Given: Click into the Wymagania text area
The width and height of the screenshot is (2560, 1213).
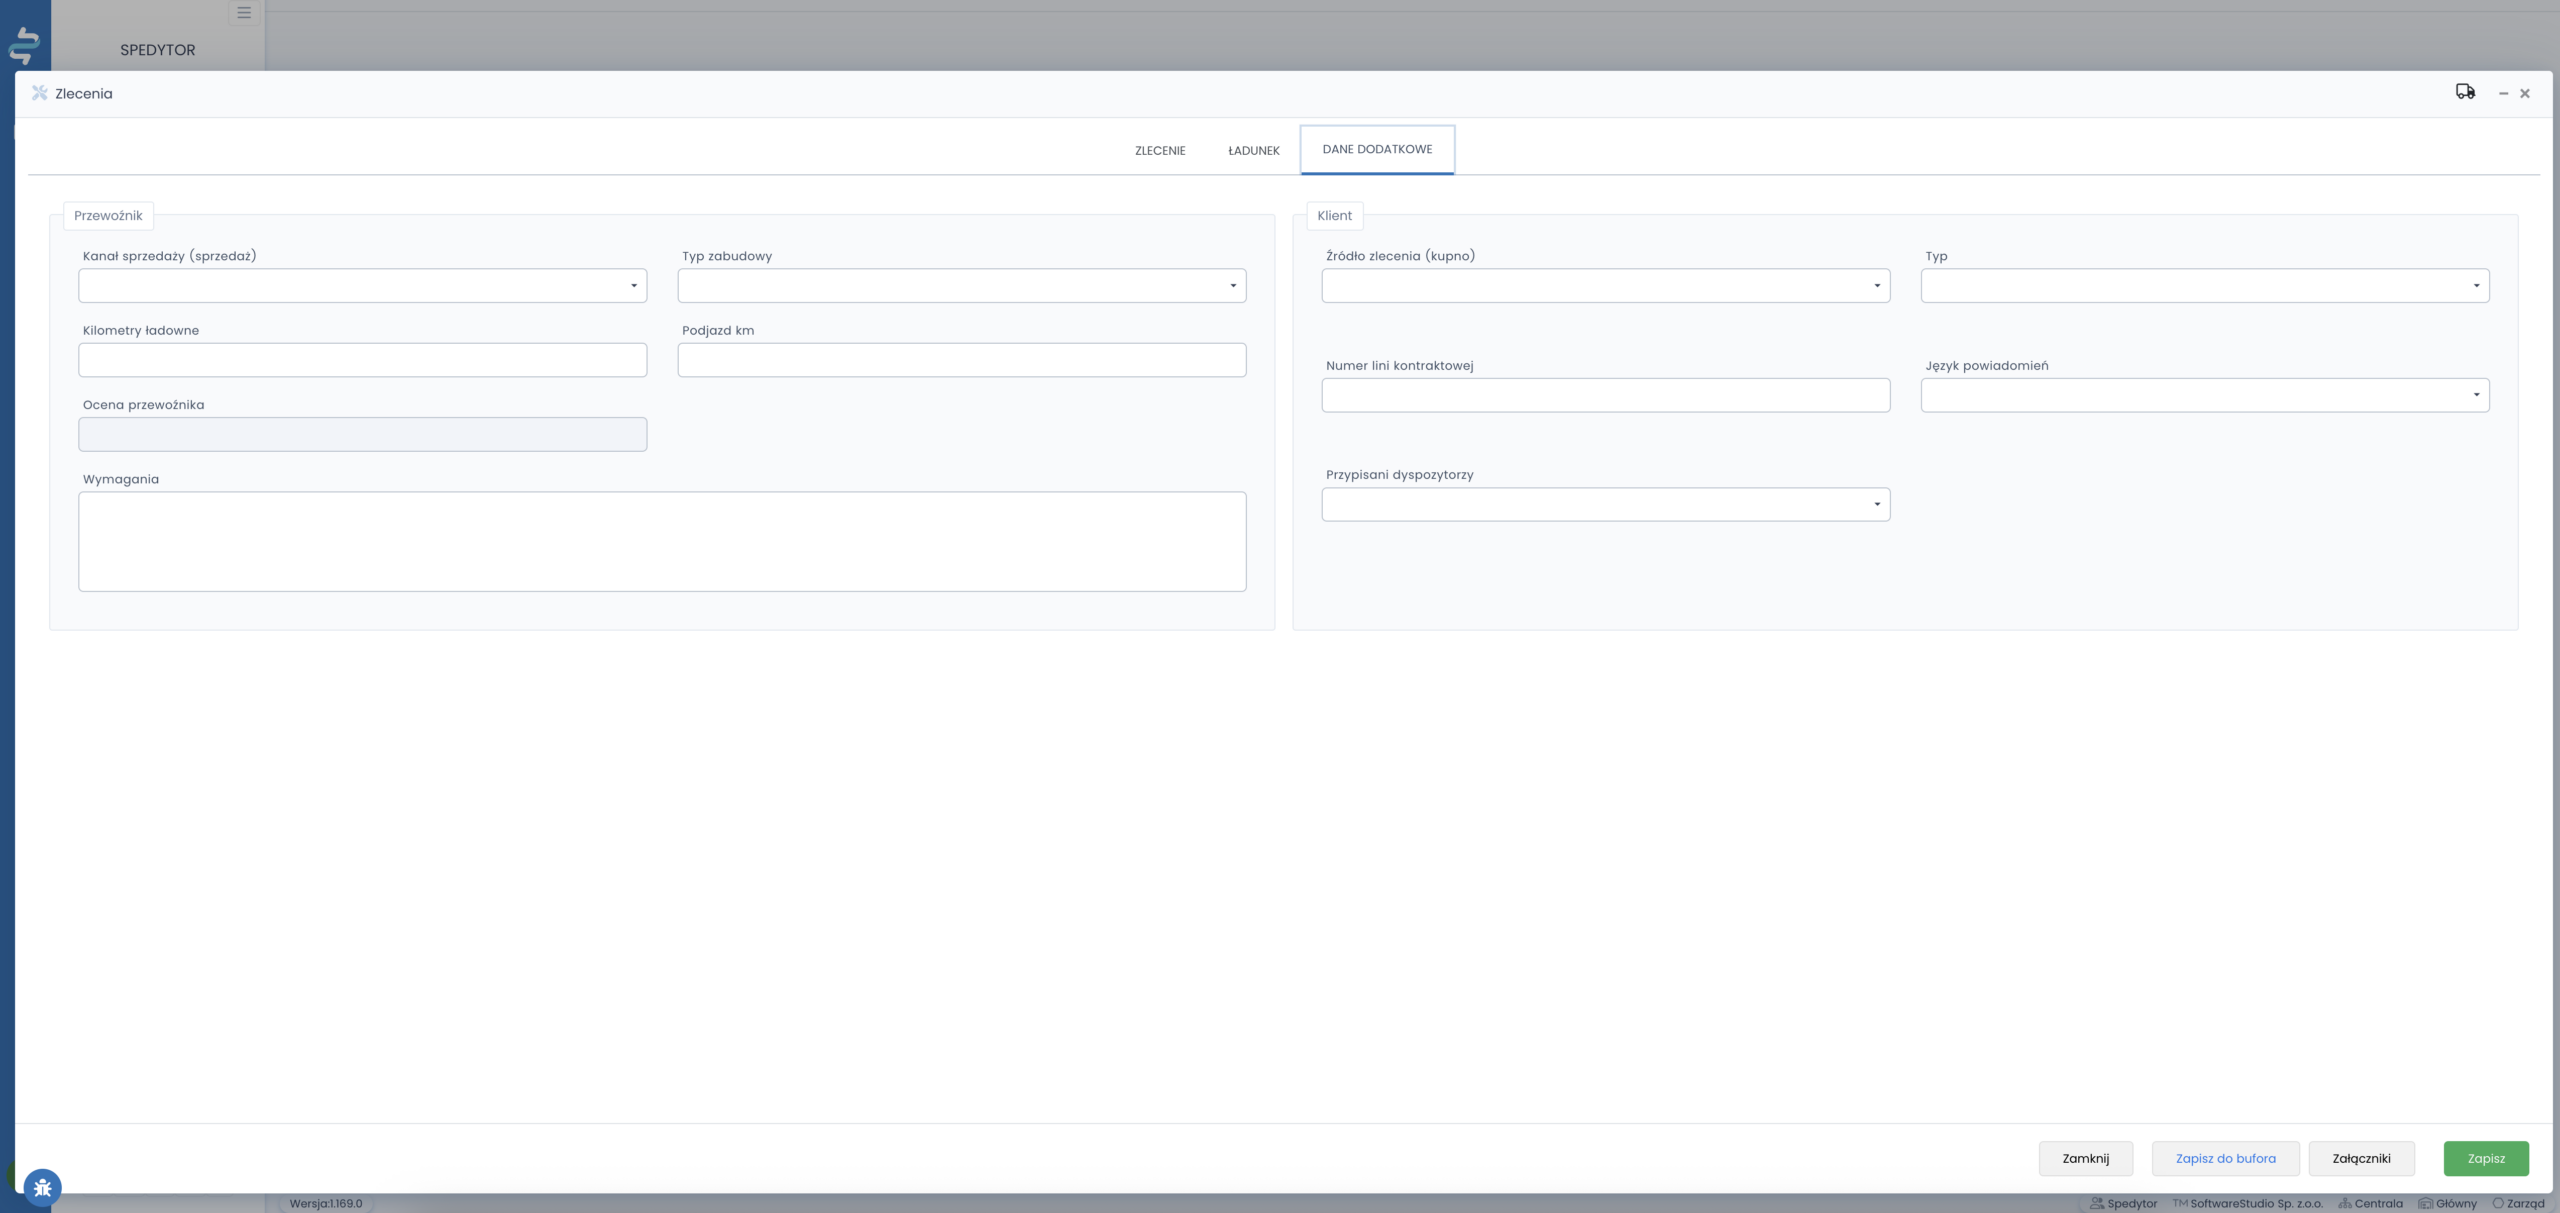Looking at the screenshot, I should click(x=662, y=541).
